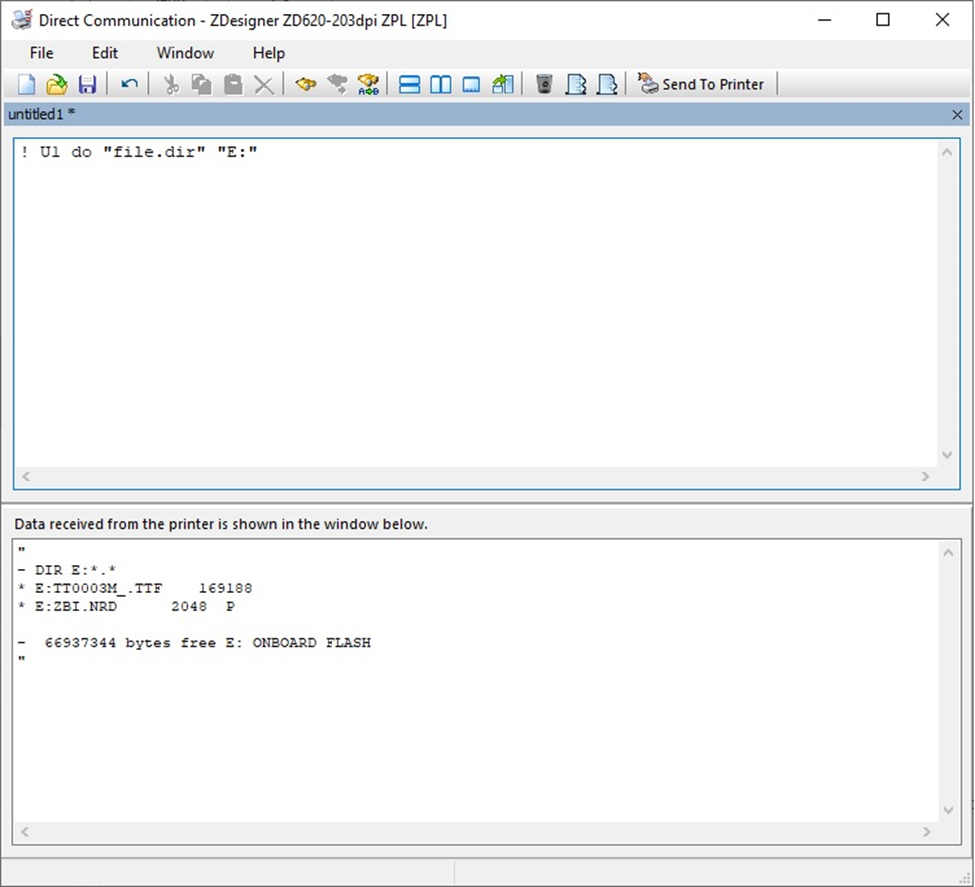Select the horizontal split layout icon
Image resolution: width=975 pixels, height=887 pixels.
(409, 84)
